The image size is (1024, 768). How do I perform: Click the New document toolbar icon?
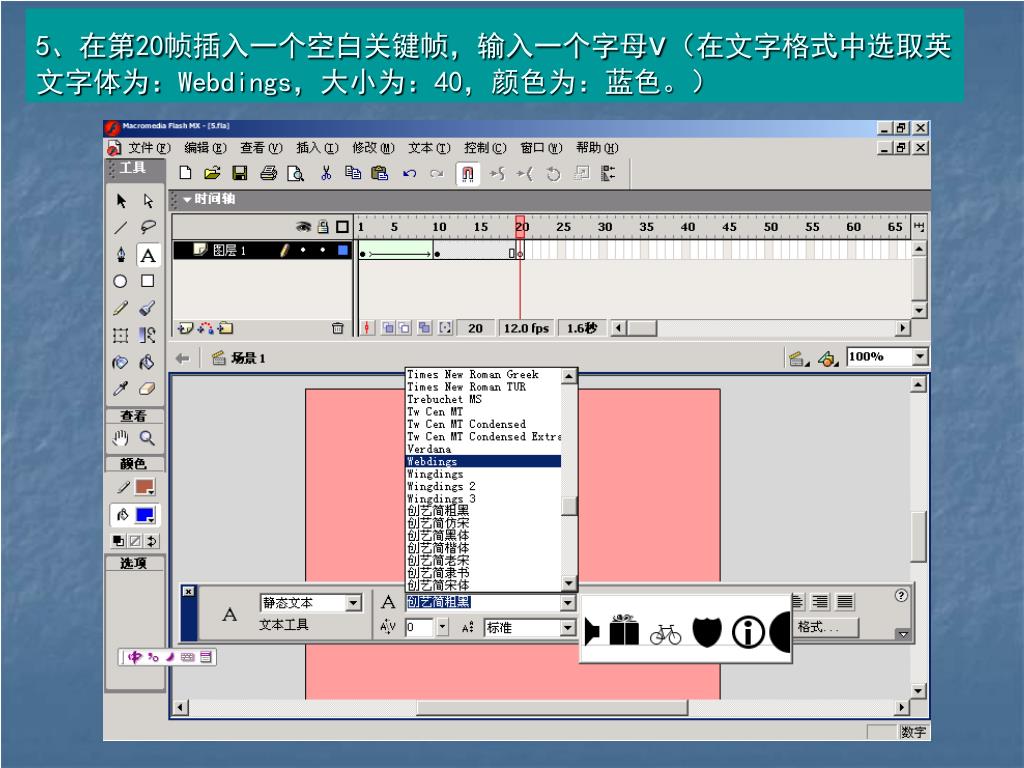[185, 173]
